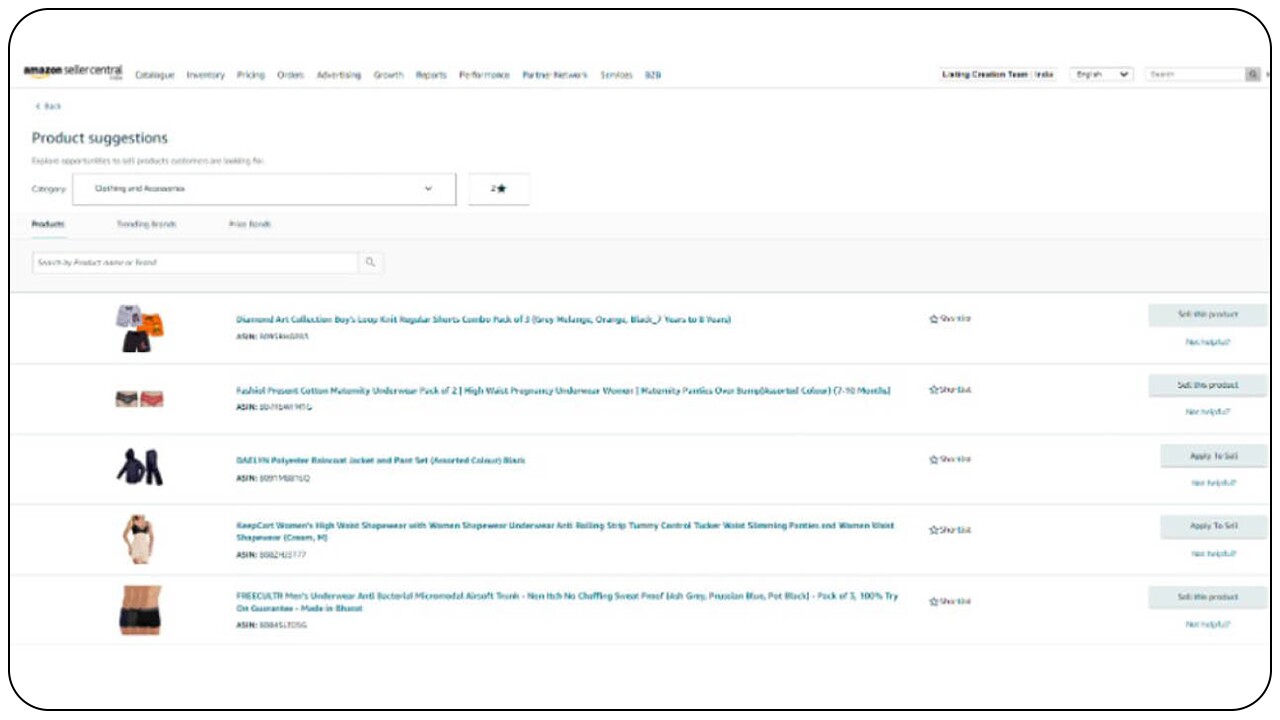Click the KeepCart shapewear product thumbnail
Image resolution: width=1280 pixels, height=720 pixels.
click(x=139, y=538)
